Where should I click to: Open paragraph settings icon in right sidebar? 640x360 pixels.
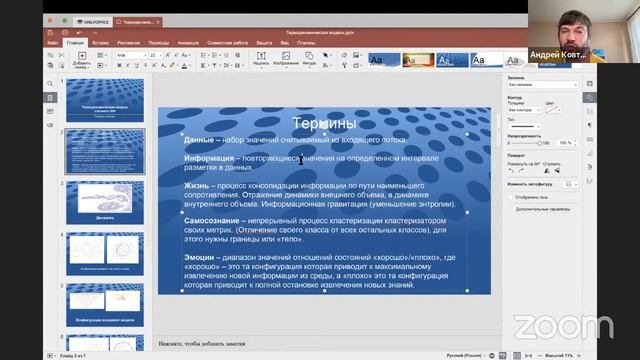[x=590, y=125]
